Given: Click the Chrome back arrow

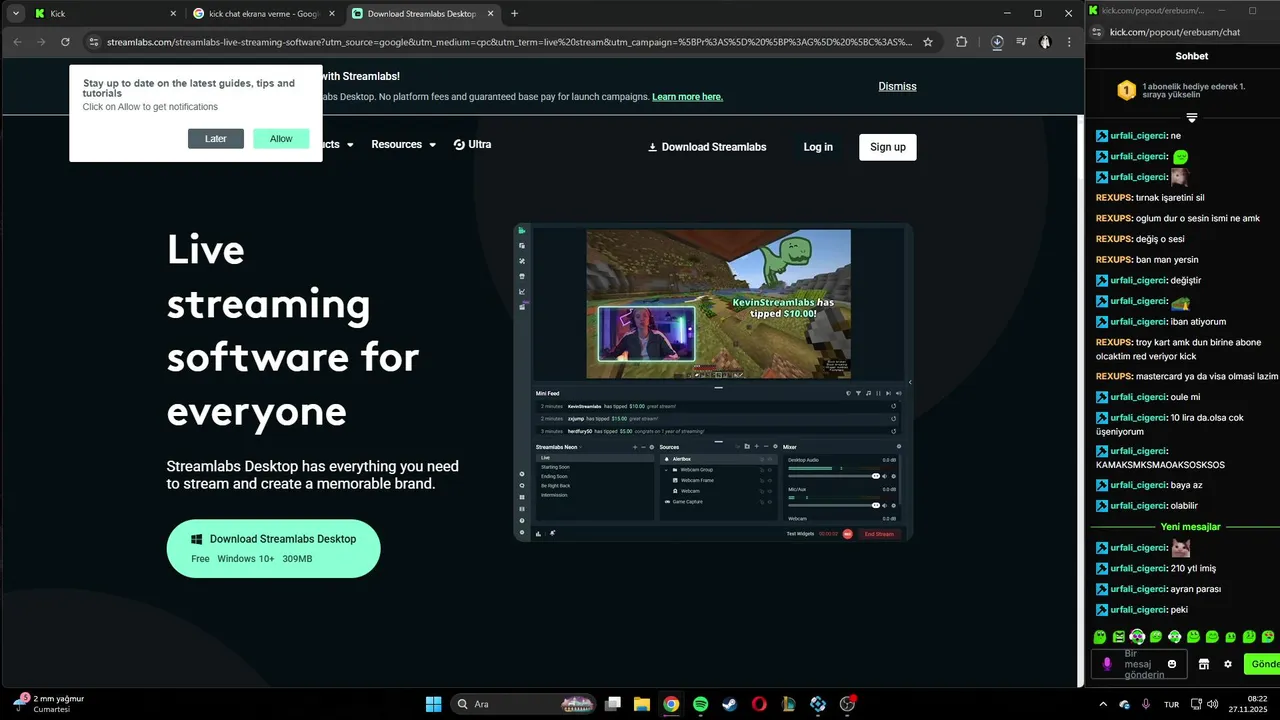Looking at the screenshot, I should click(17, 42).
